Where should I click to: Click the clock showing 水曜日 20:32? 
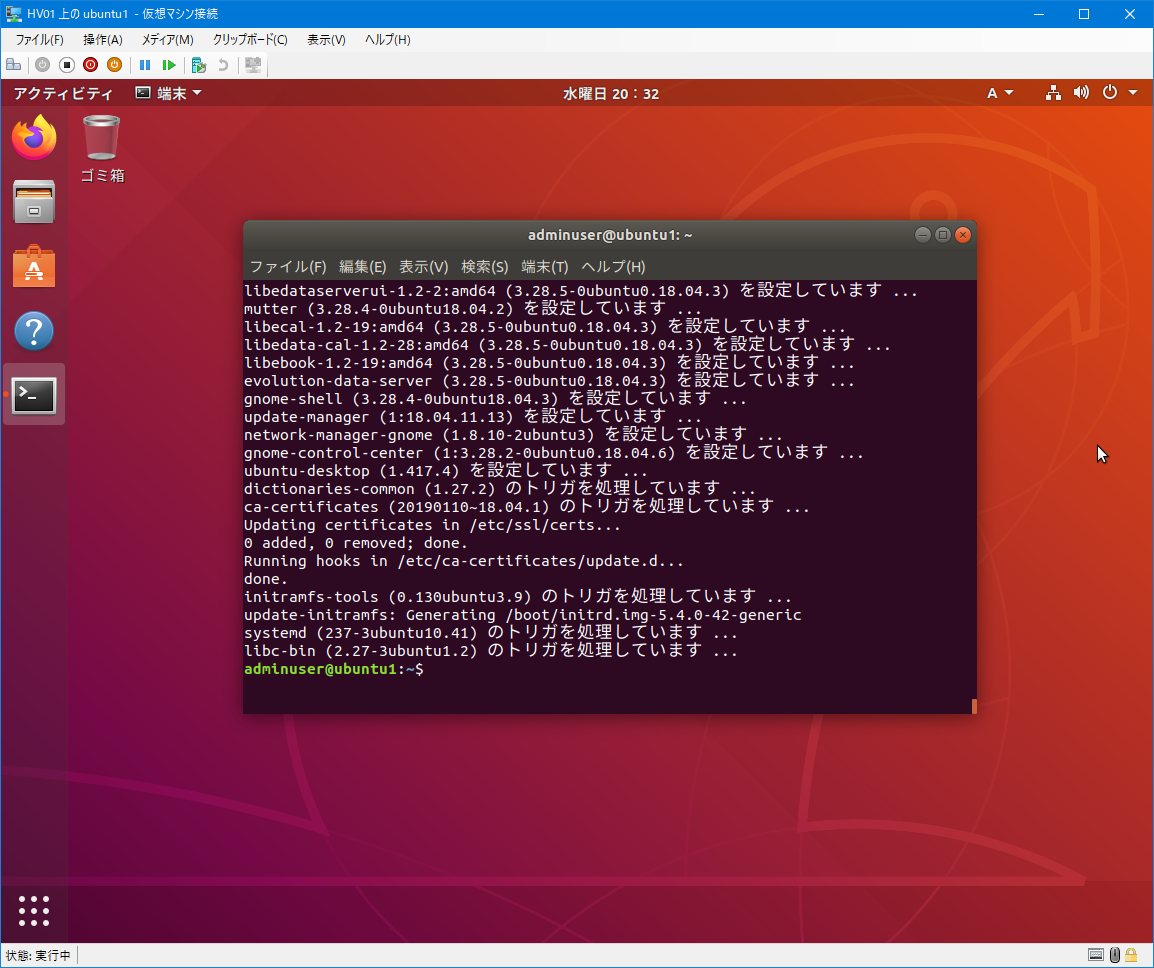pyautogui.click(x=610, y=93)
